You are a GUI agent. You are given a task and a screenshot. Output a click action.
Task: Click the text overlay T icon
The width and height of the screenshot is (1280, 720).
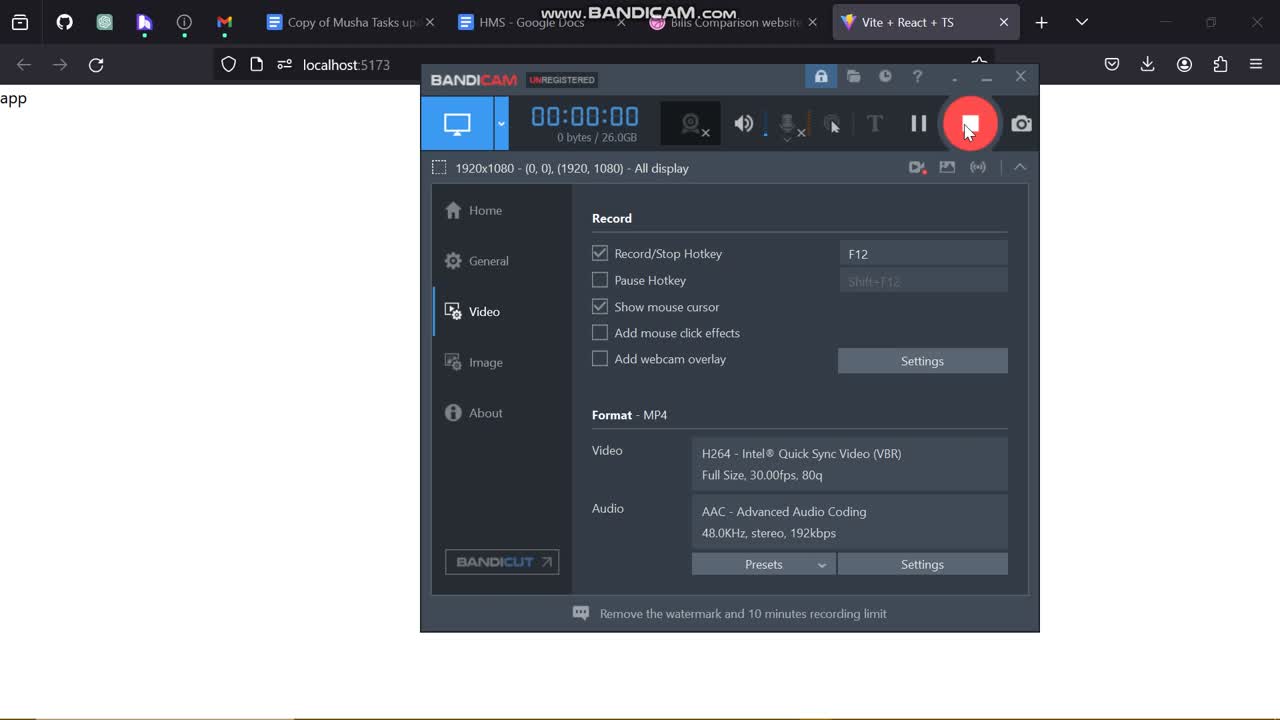point(874,123)
